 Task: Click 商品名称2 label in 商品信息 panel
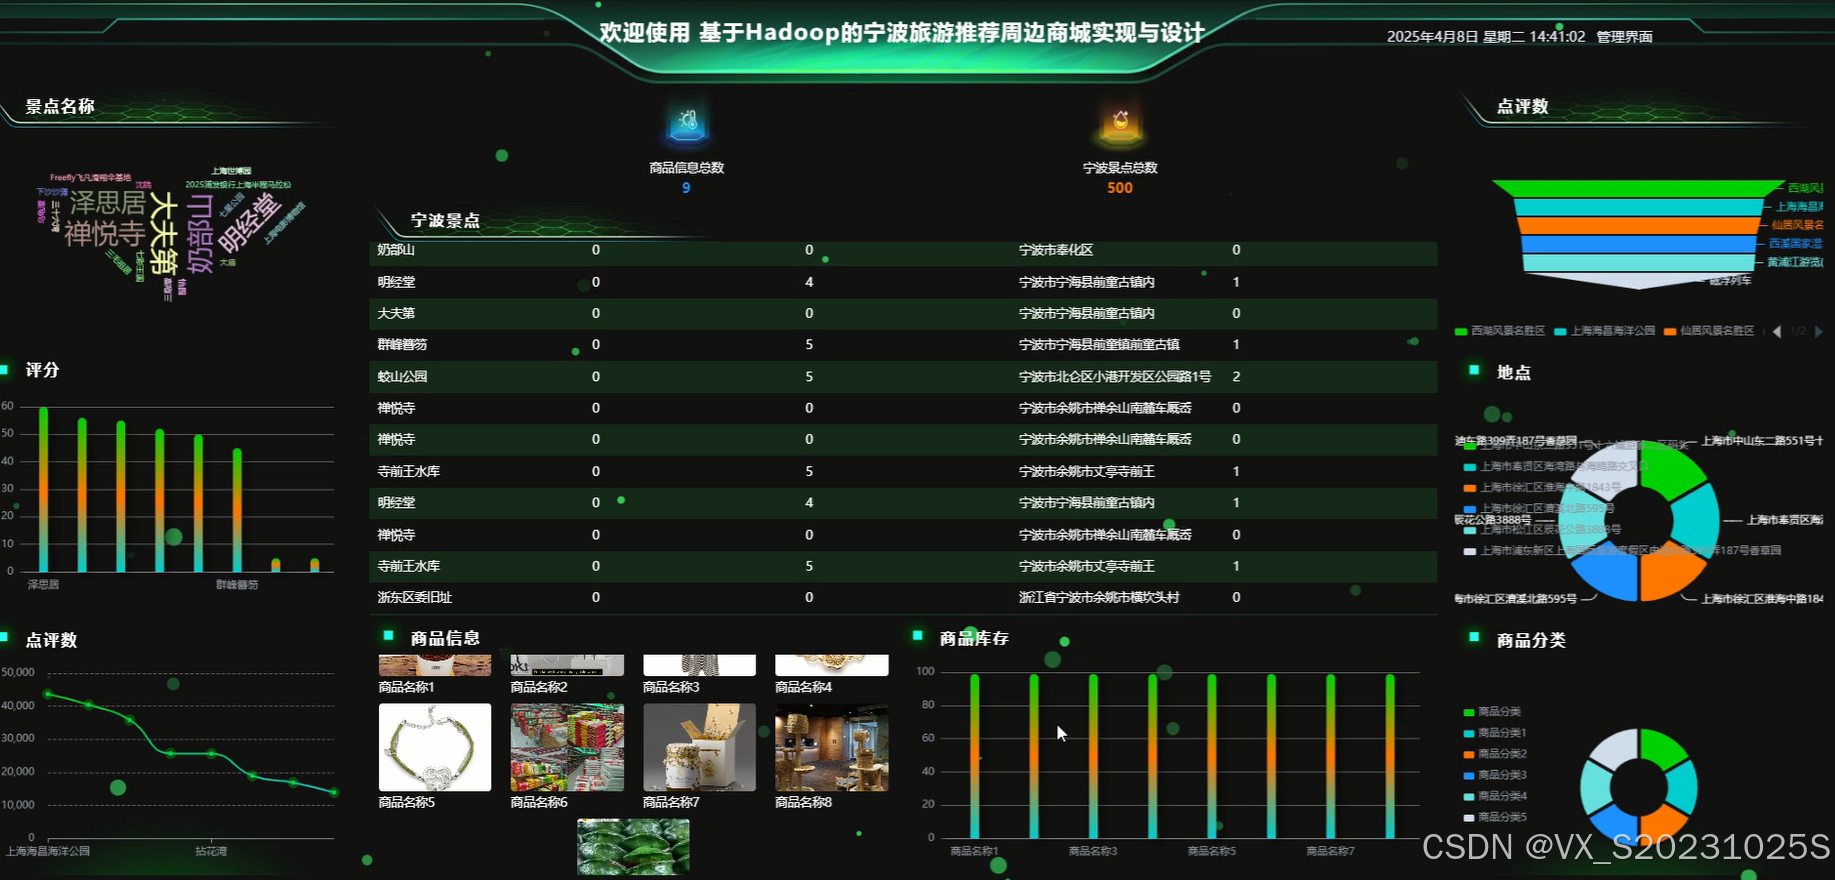coord(539,687)
